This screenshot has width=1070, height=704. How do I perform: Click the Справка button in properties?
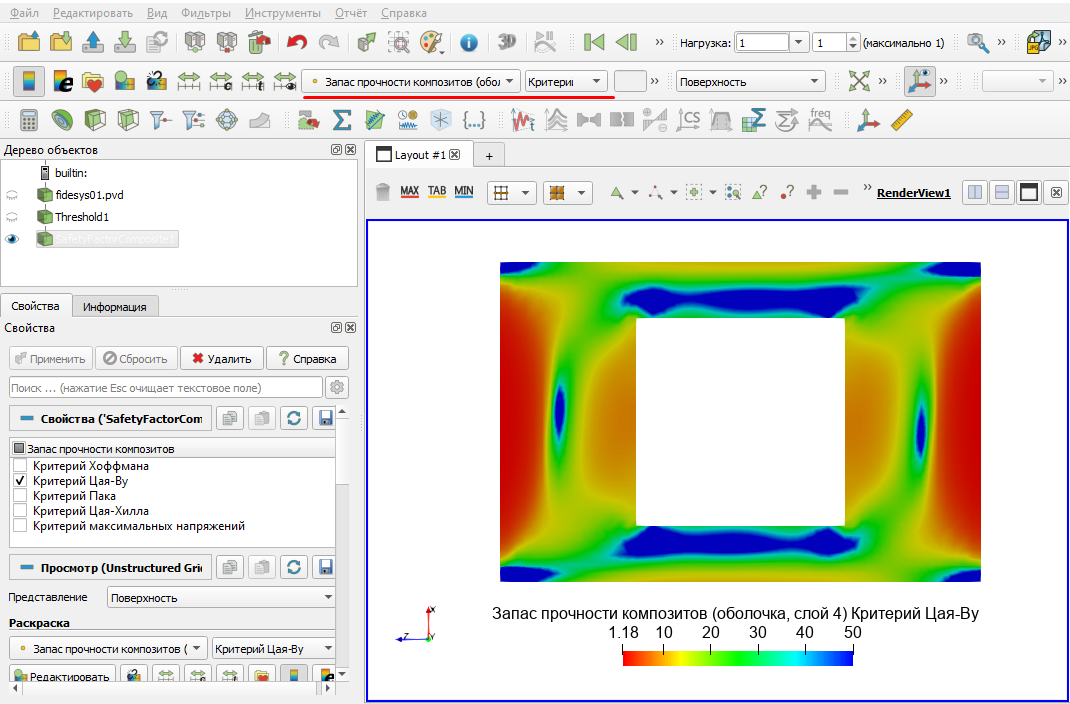point(307,358)
